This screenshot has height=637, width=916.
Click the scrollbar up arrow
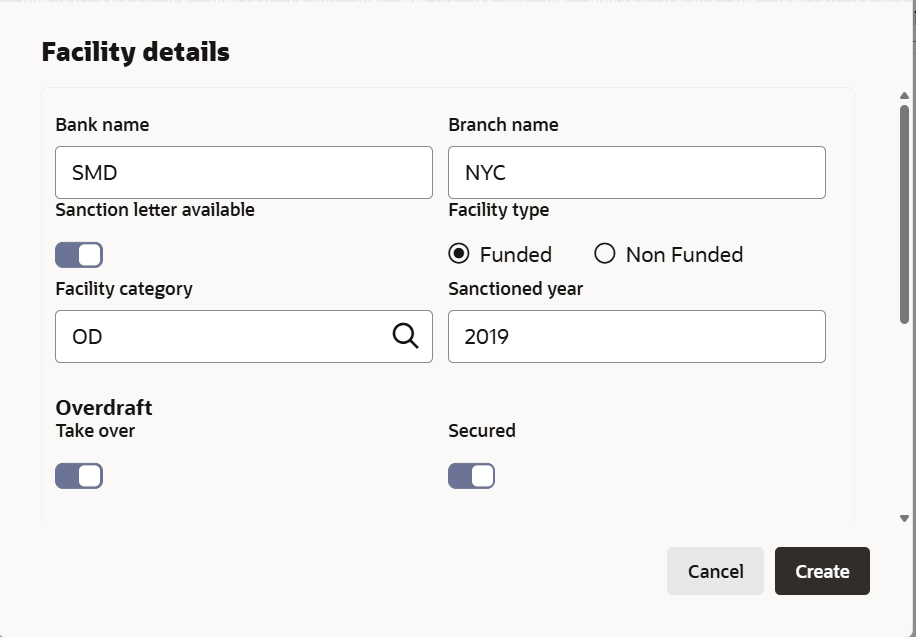click(x=904, y=96)
